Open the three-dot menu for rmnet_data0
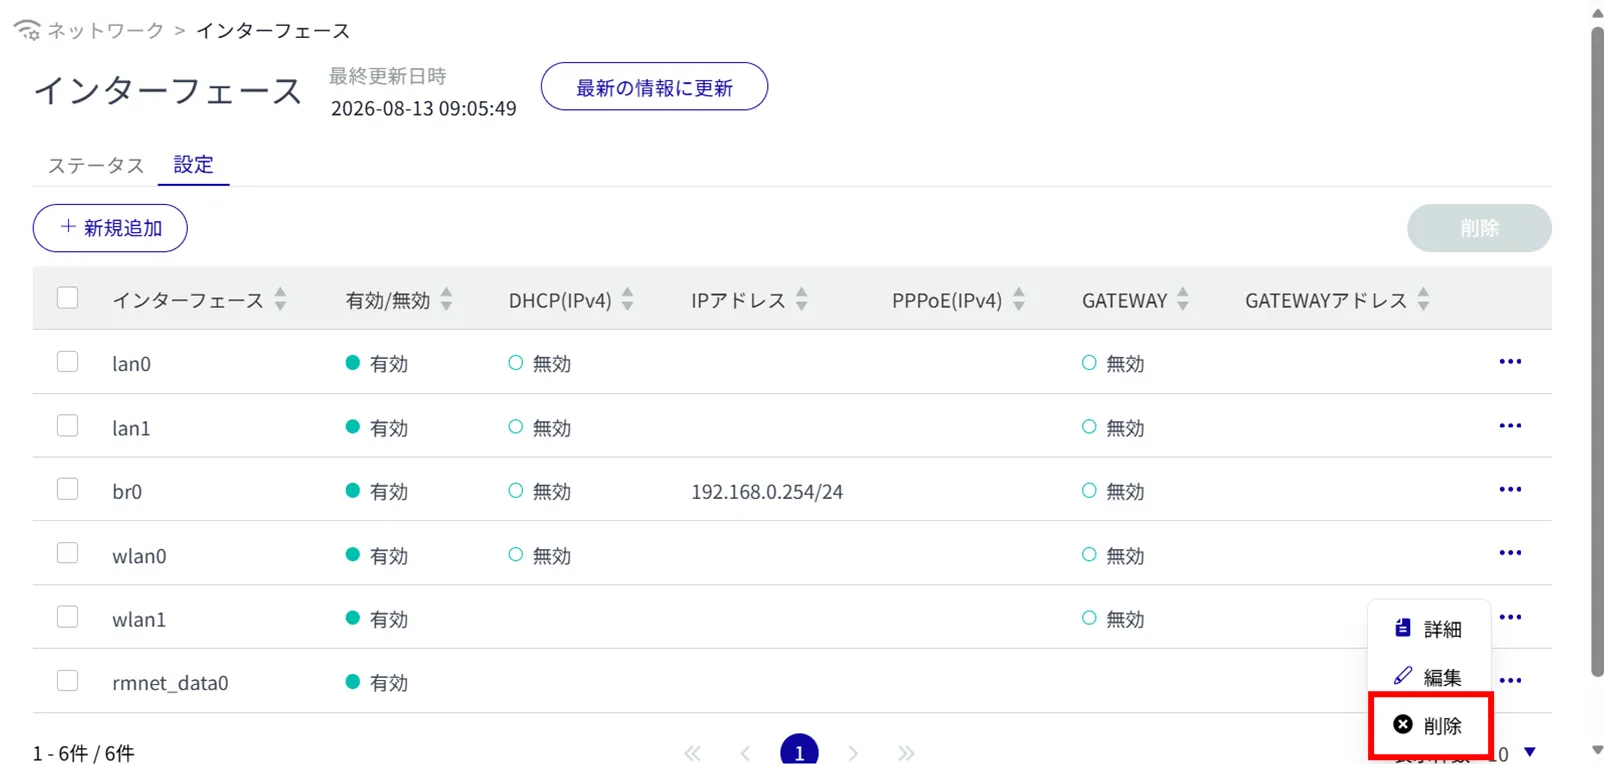The image size is (1605, 765). click(x=1510, y=681)
